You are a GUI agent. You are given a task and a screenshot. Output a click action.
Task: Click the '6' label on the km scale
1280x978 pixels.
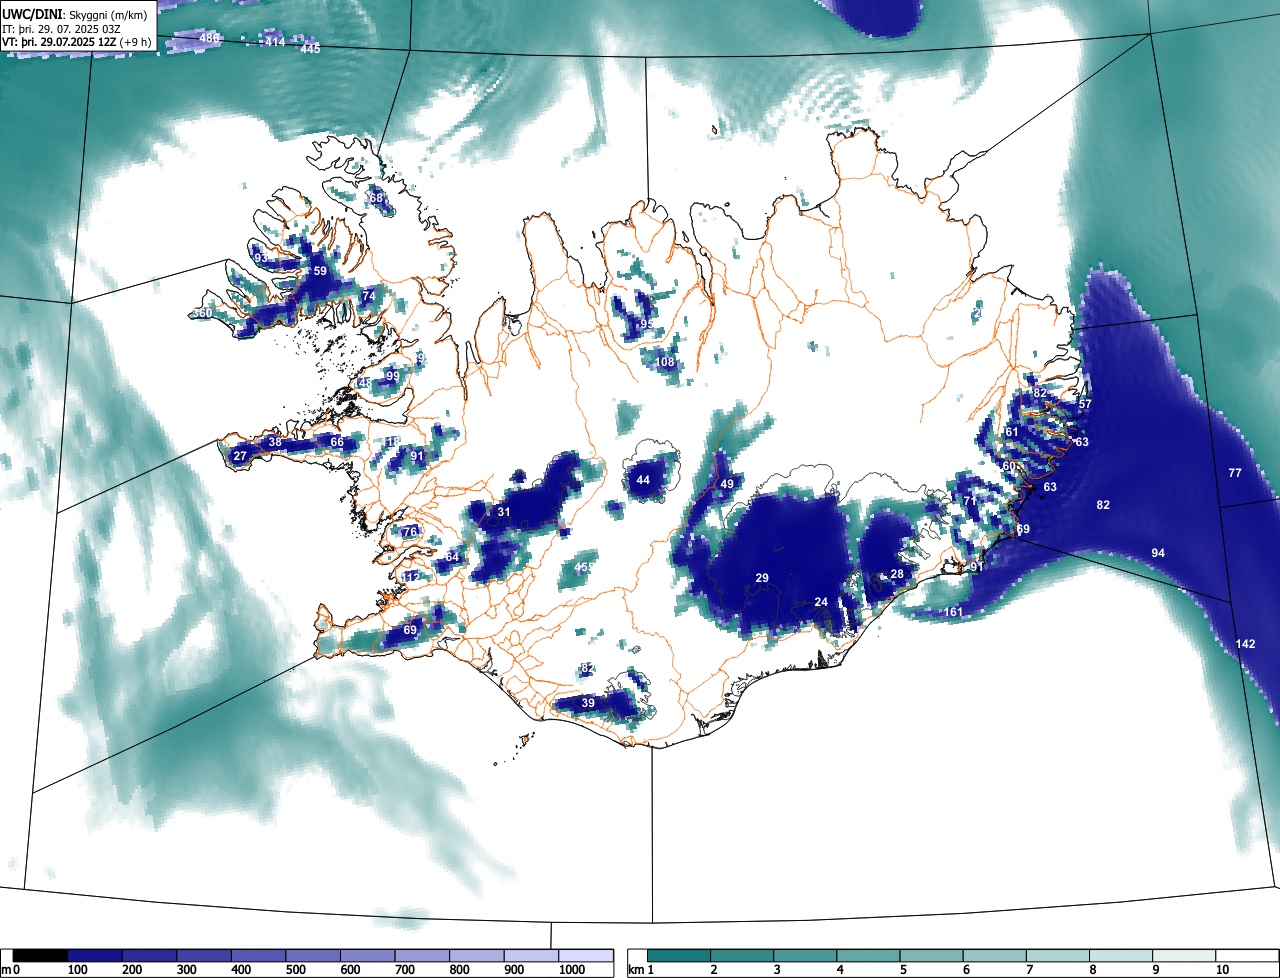(x=967, y=970)
